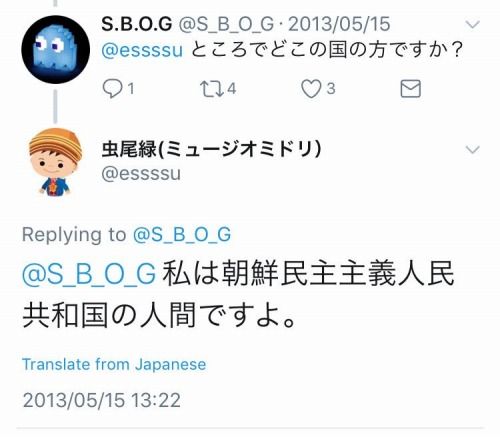
Task: Click the 共和国の人間ですよ reply text
Action: coord(159,315)
